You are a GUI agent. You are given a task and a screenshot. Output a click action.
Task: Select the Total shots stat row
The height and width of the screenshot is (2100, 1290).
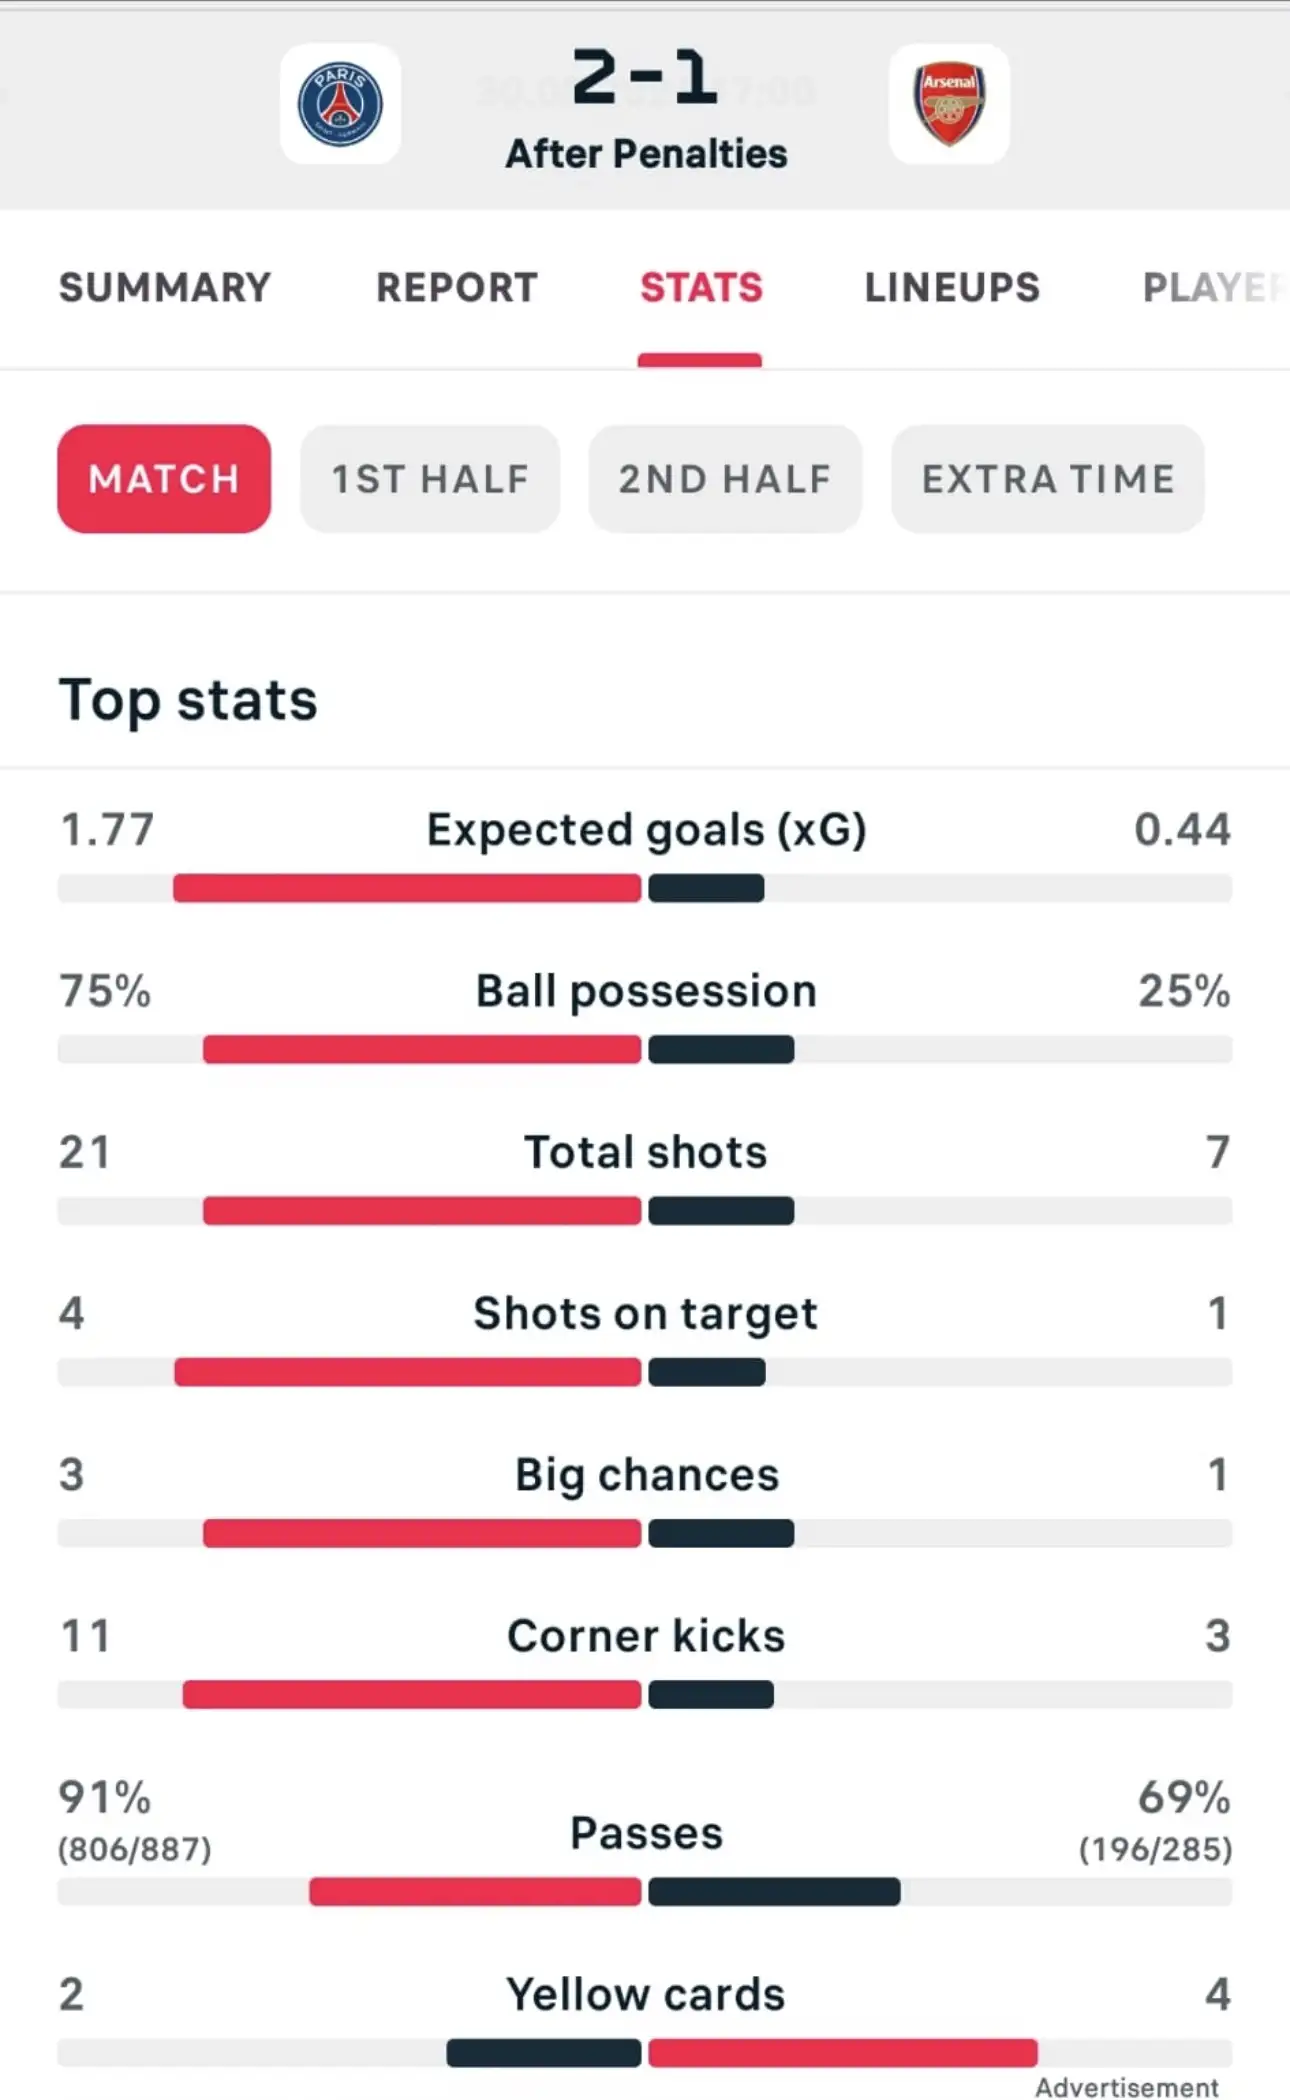point(645,1177)
